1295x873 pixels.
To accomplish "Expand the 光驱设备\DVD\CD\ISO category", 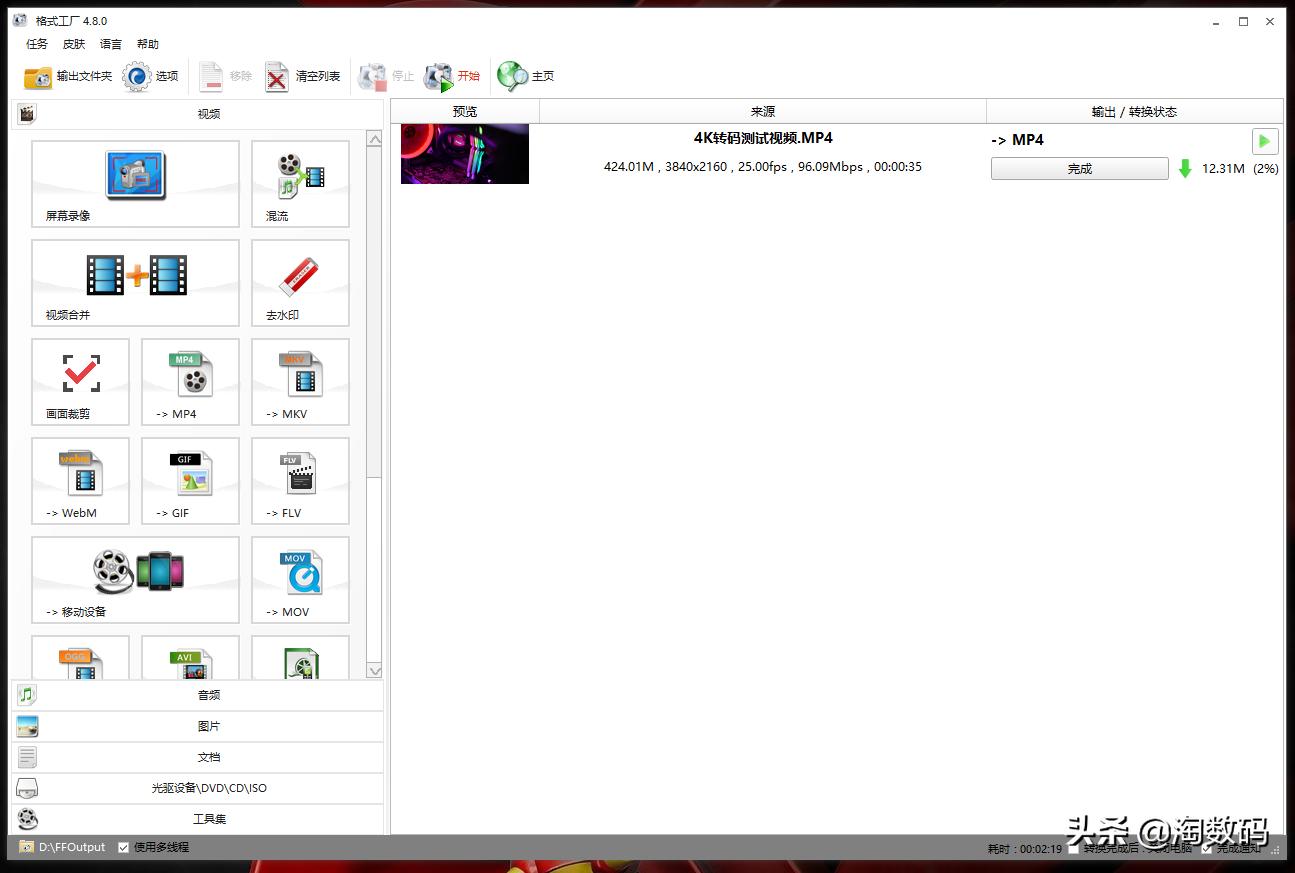I will pos(208,787).
